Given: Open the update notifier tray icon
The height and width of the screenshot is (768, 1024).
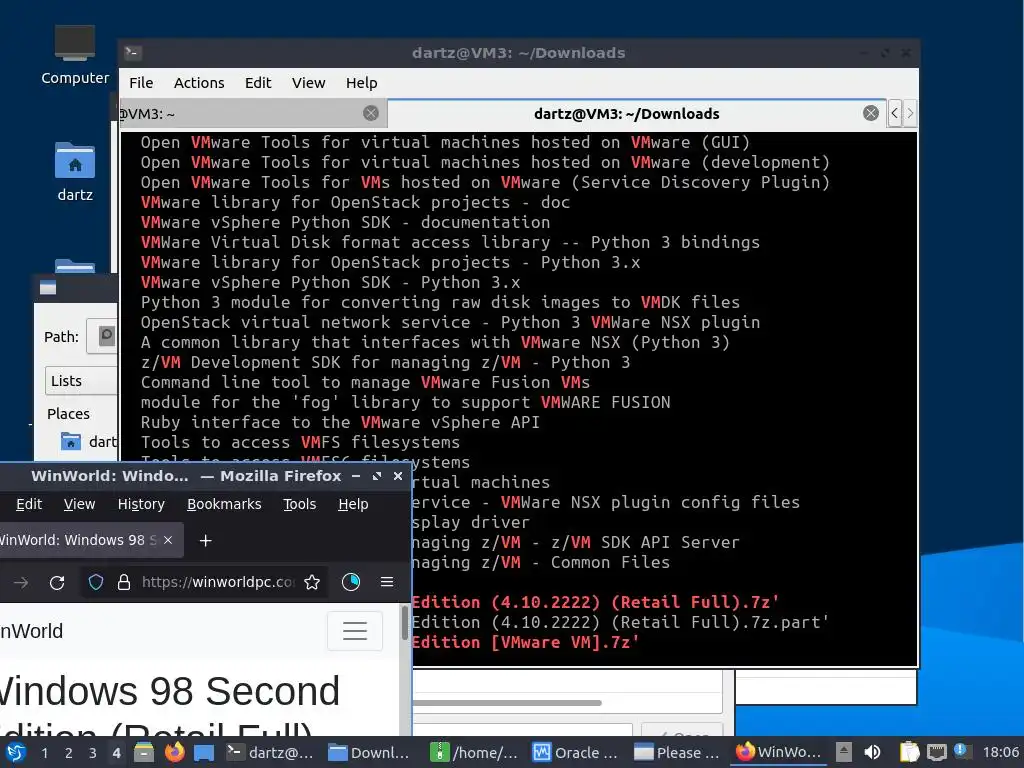Looking at the screenshot, I should pos(961,751).
